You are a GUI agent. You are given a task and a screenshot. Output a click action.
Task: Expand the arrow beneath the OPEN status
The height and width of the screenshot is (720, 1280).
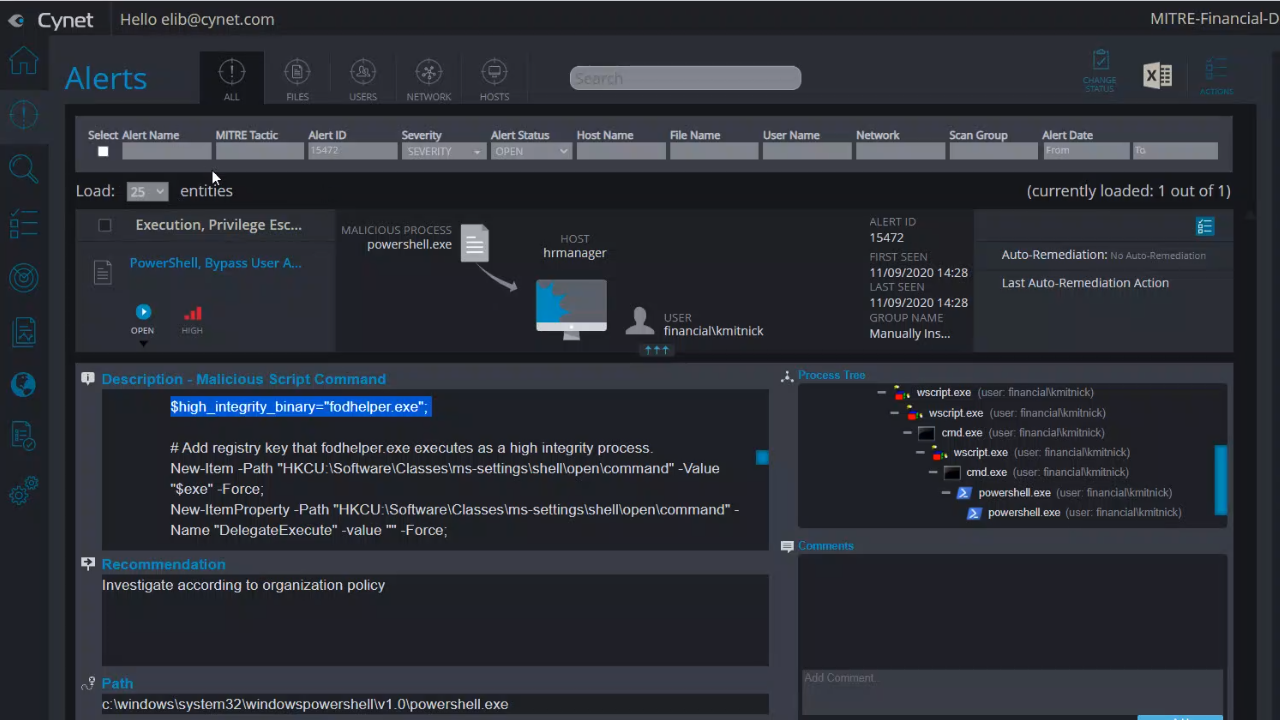pos(143,343)
